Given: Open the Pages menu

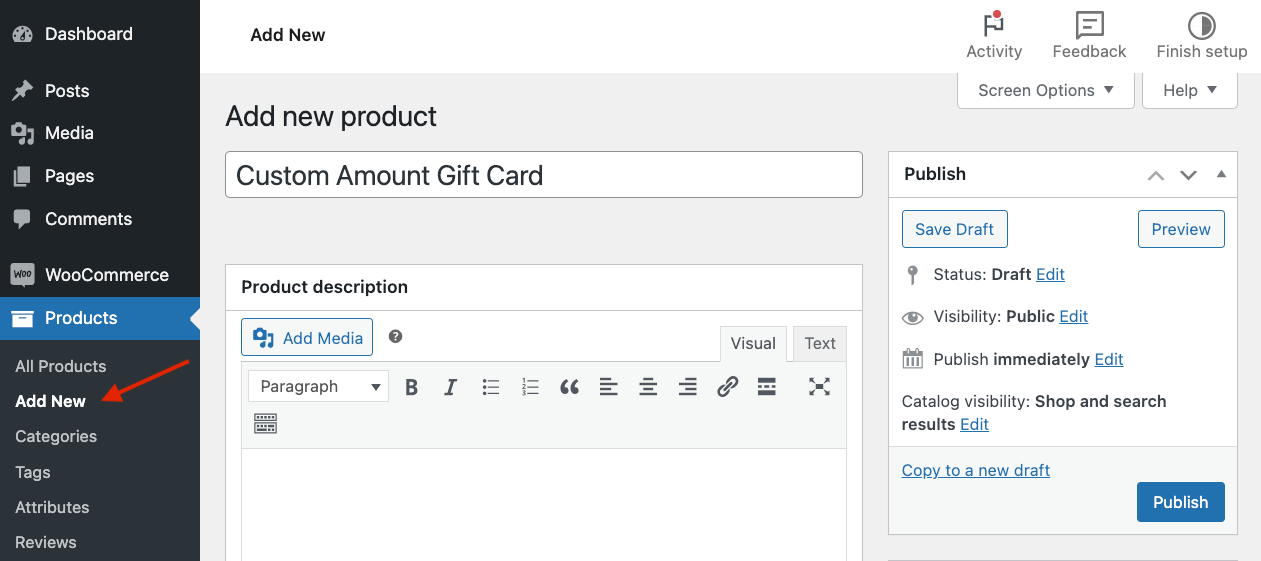Looking at the screenshot, I should tap(100, 176).
